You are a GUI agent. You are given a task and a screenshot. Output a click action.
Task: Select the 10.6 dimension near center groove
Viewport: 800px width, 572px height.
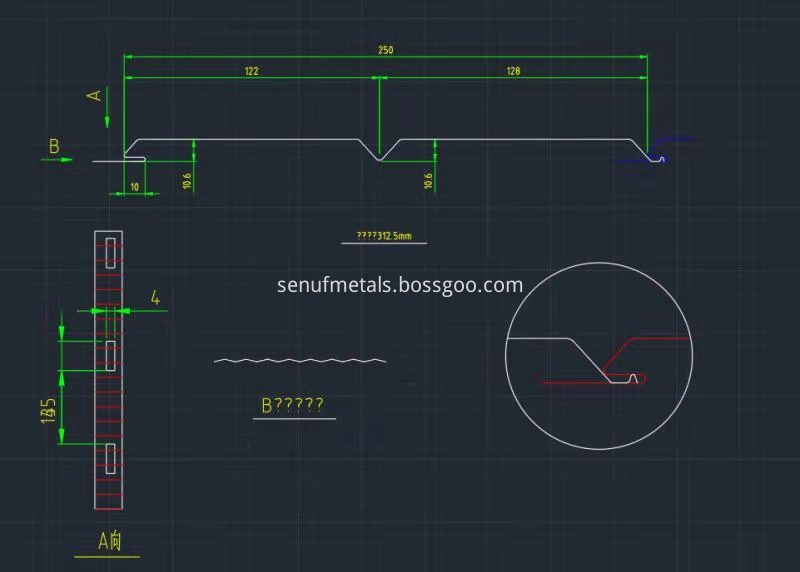[x=428, y=181]
